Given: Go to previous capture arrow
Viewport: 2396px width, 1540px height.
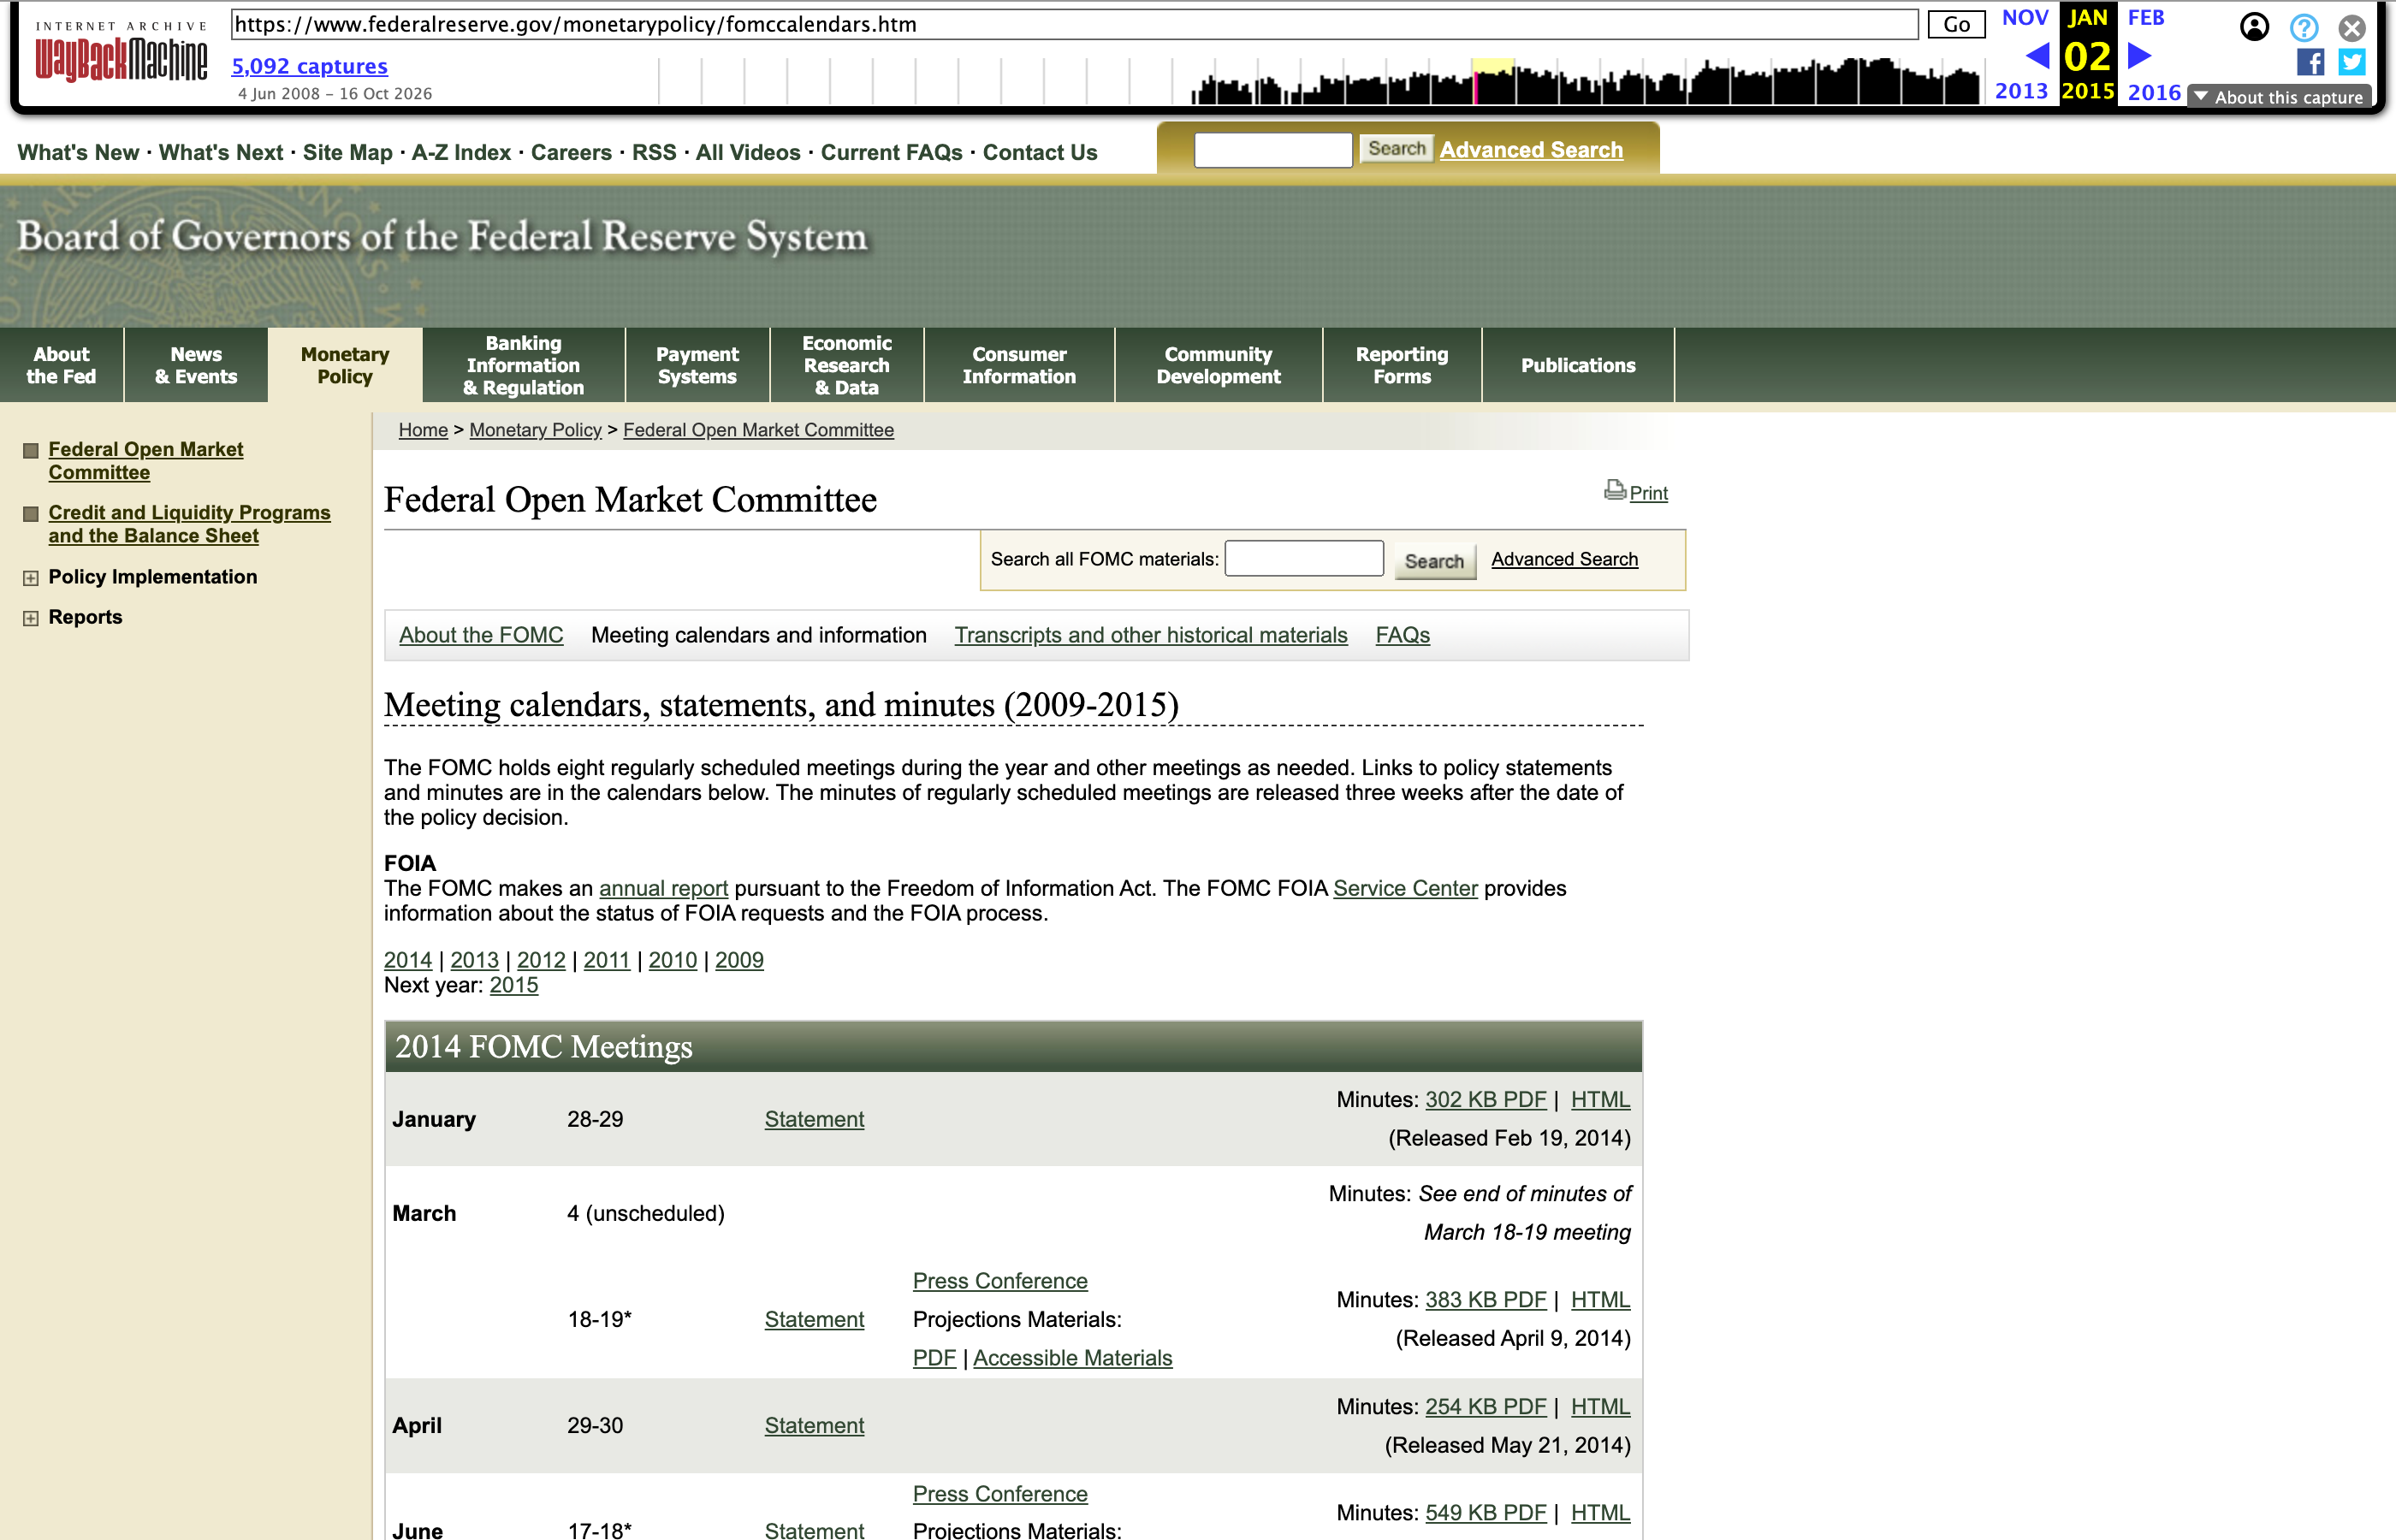Looking at the screenshot, I should (x=2038, y=56).
